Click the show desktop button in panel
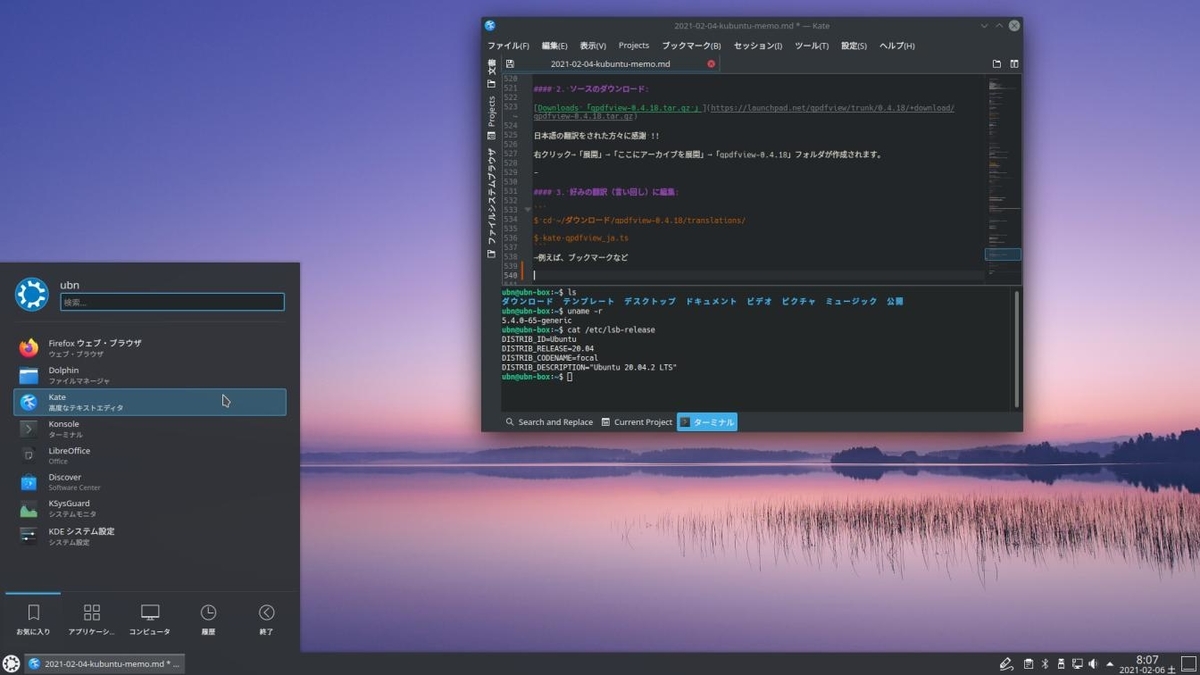The image size is (1200, 675). click(x=1189, y=663)
